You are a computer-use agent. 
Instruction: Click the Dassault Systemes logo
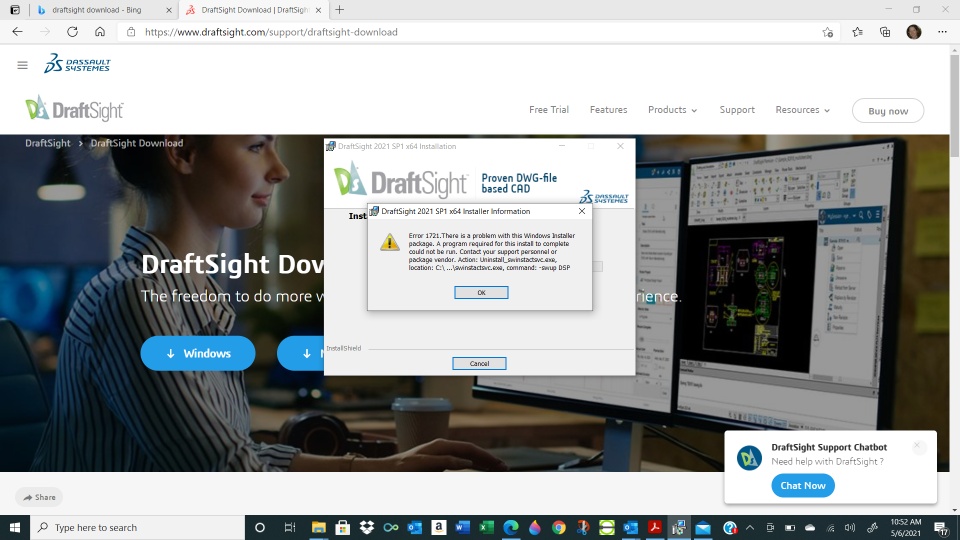click(x=77, y=63)
